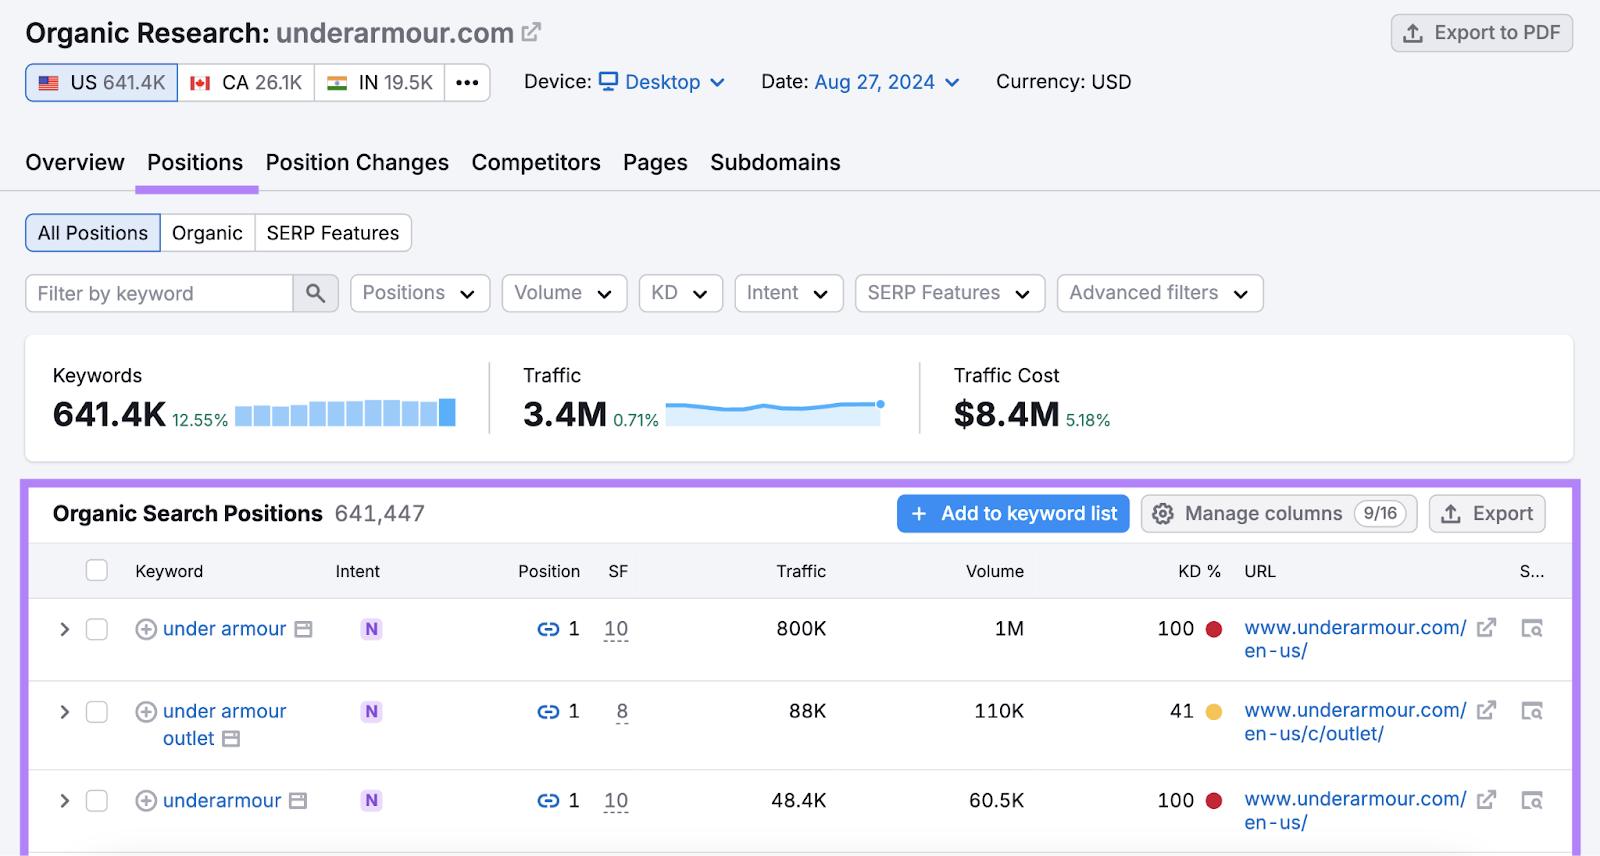The height and width of the screenshot is (856, 1600).
Task: Open external link icon for outlet URL
Action: click(x=1487, y=710)
